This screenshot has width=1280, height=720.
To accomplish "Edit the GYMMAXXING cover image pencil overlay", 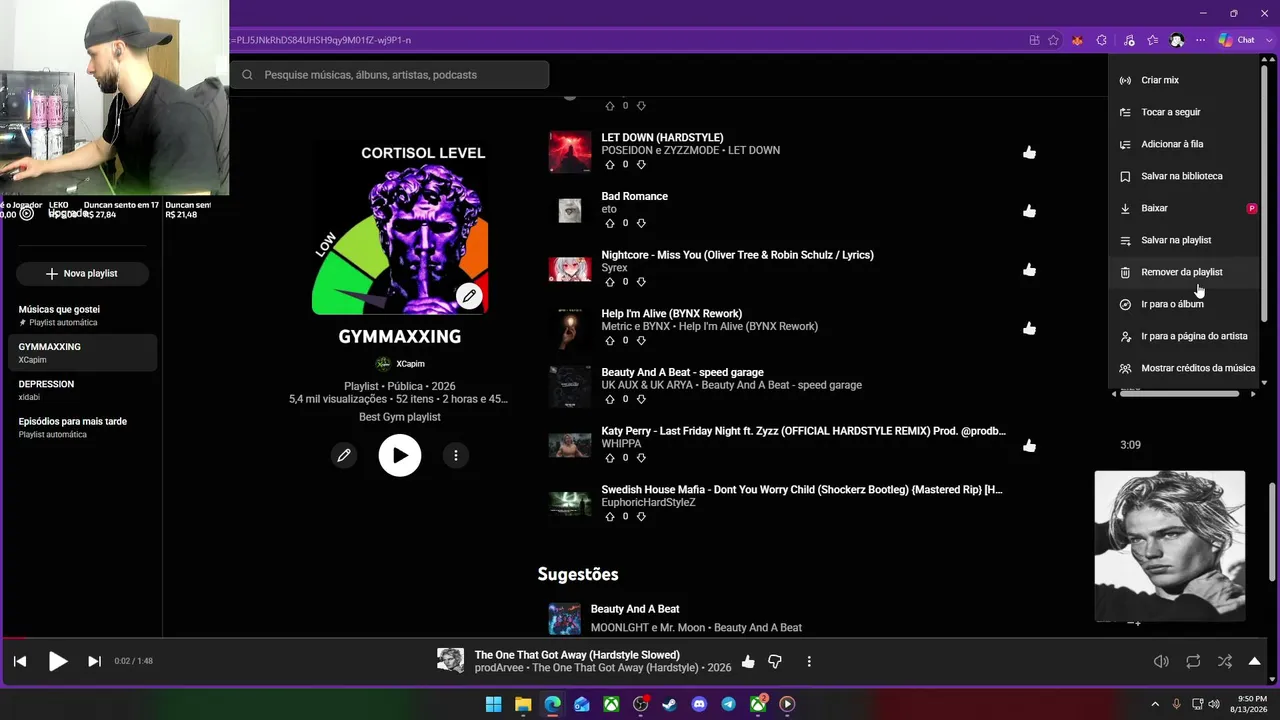I will pyautogui.click(x=469, y=296).
